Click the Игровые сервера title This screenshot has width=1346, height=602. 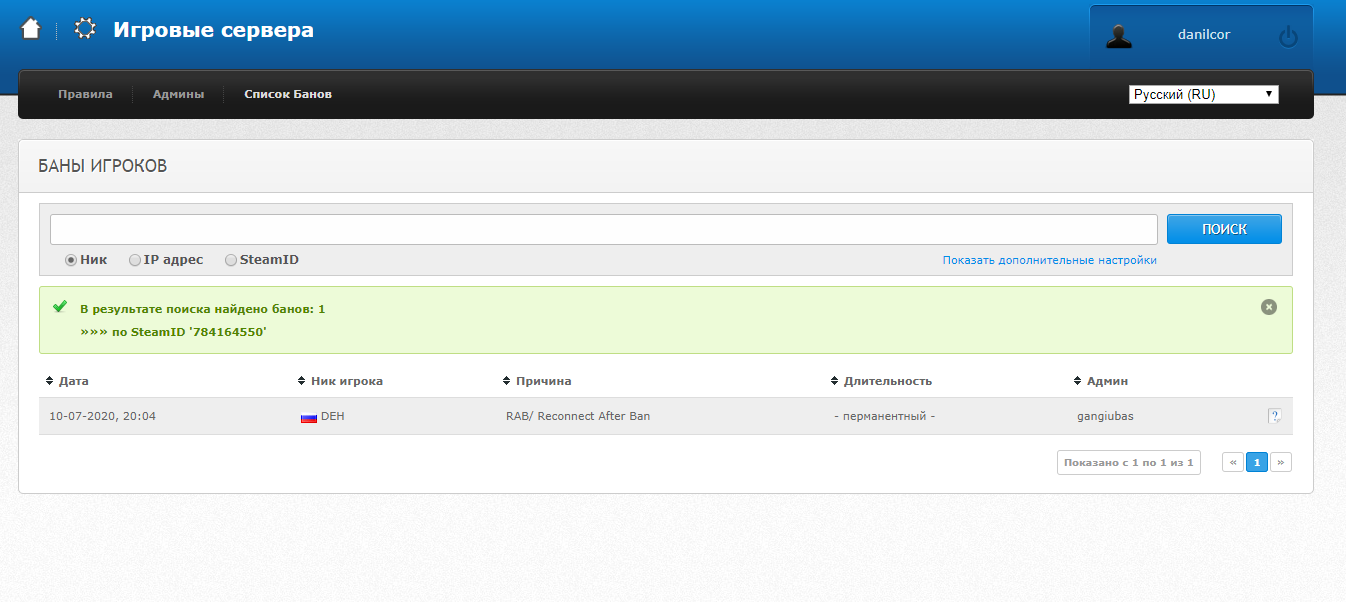213,30
